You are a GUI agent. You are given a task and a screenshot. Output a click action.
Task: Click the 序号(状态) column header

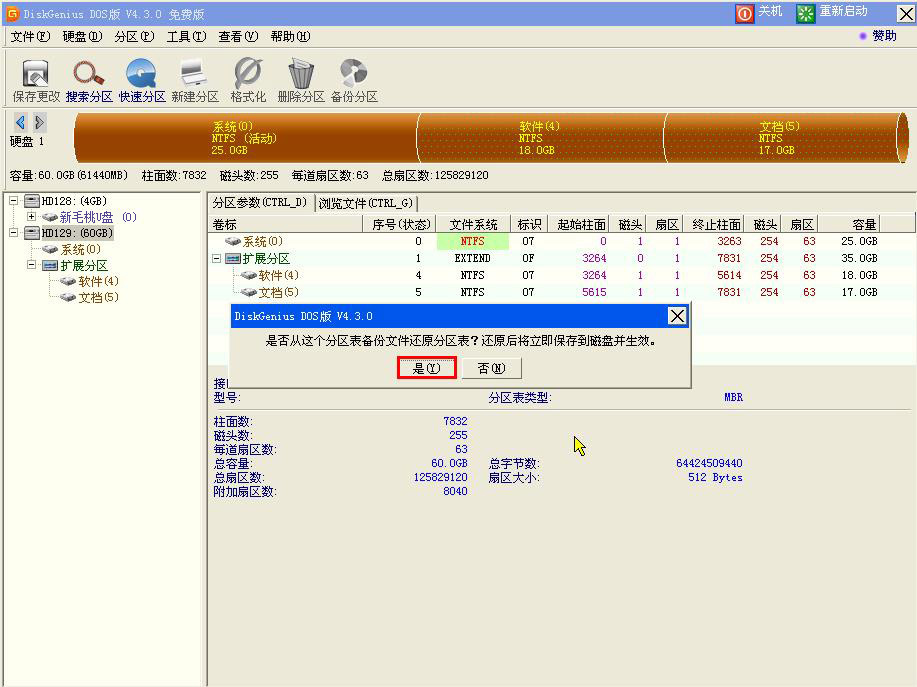399,225
